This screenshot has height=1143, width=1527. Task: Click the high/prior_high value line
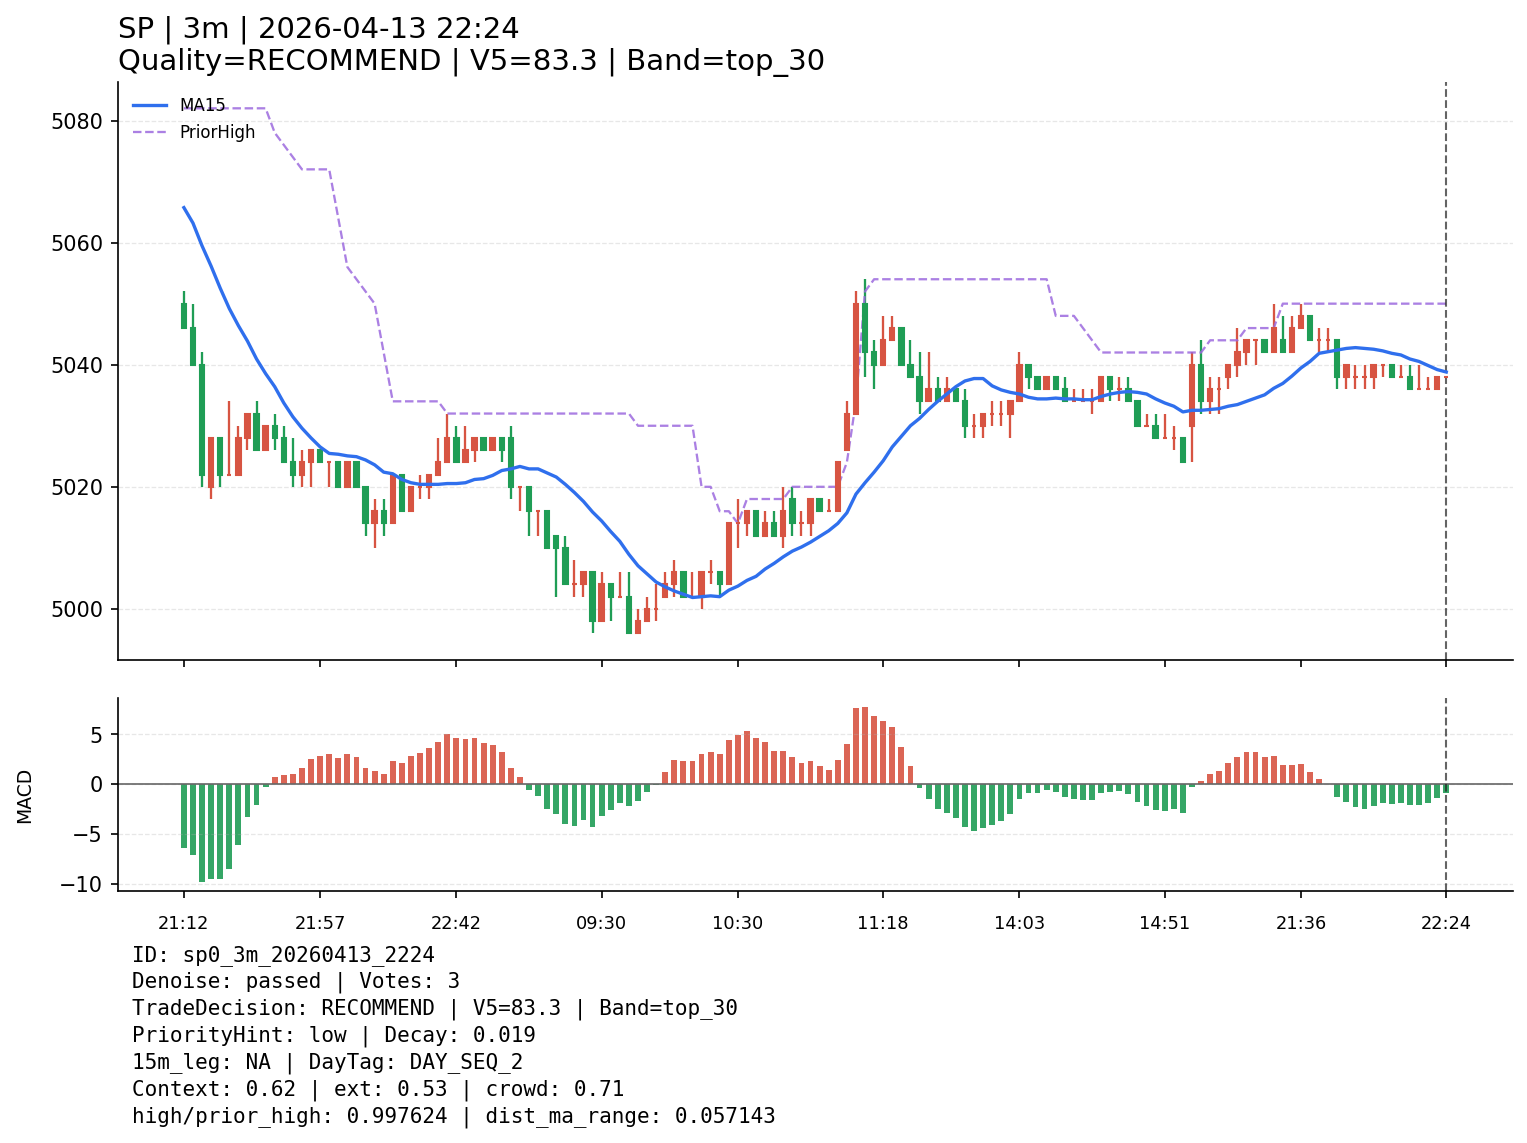click(x=453, y=1117)
